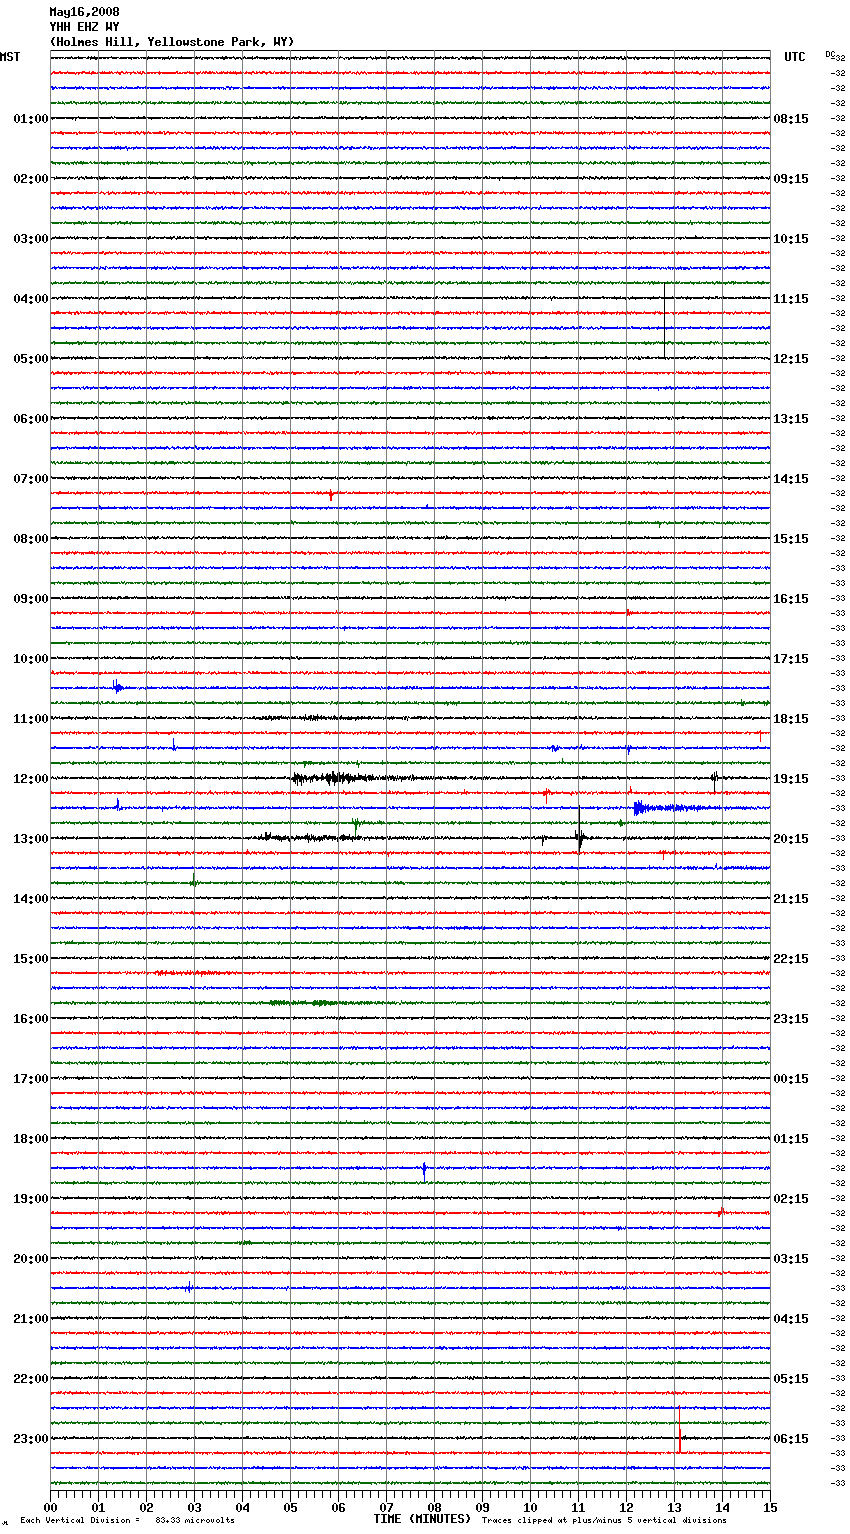
Task: Click the 20:15 UTC time label
Action: tap(791, 839)
